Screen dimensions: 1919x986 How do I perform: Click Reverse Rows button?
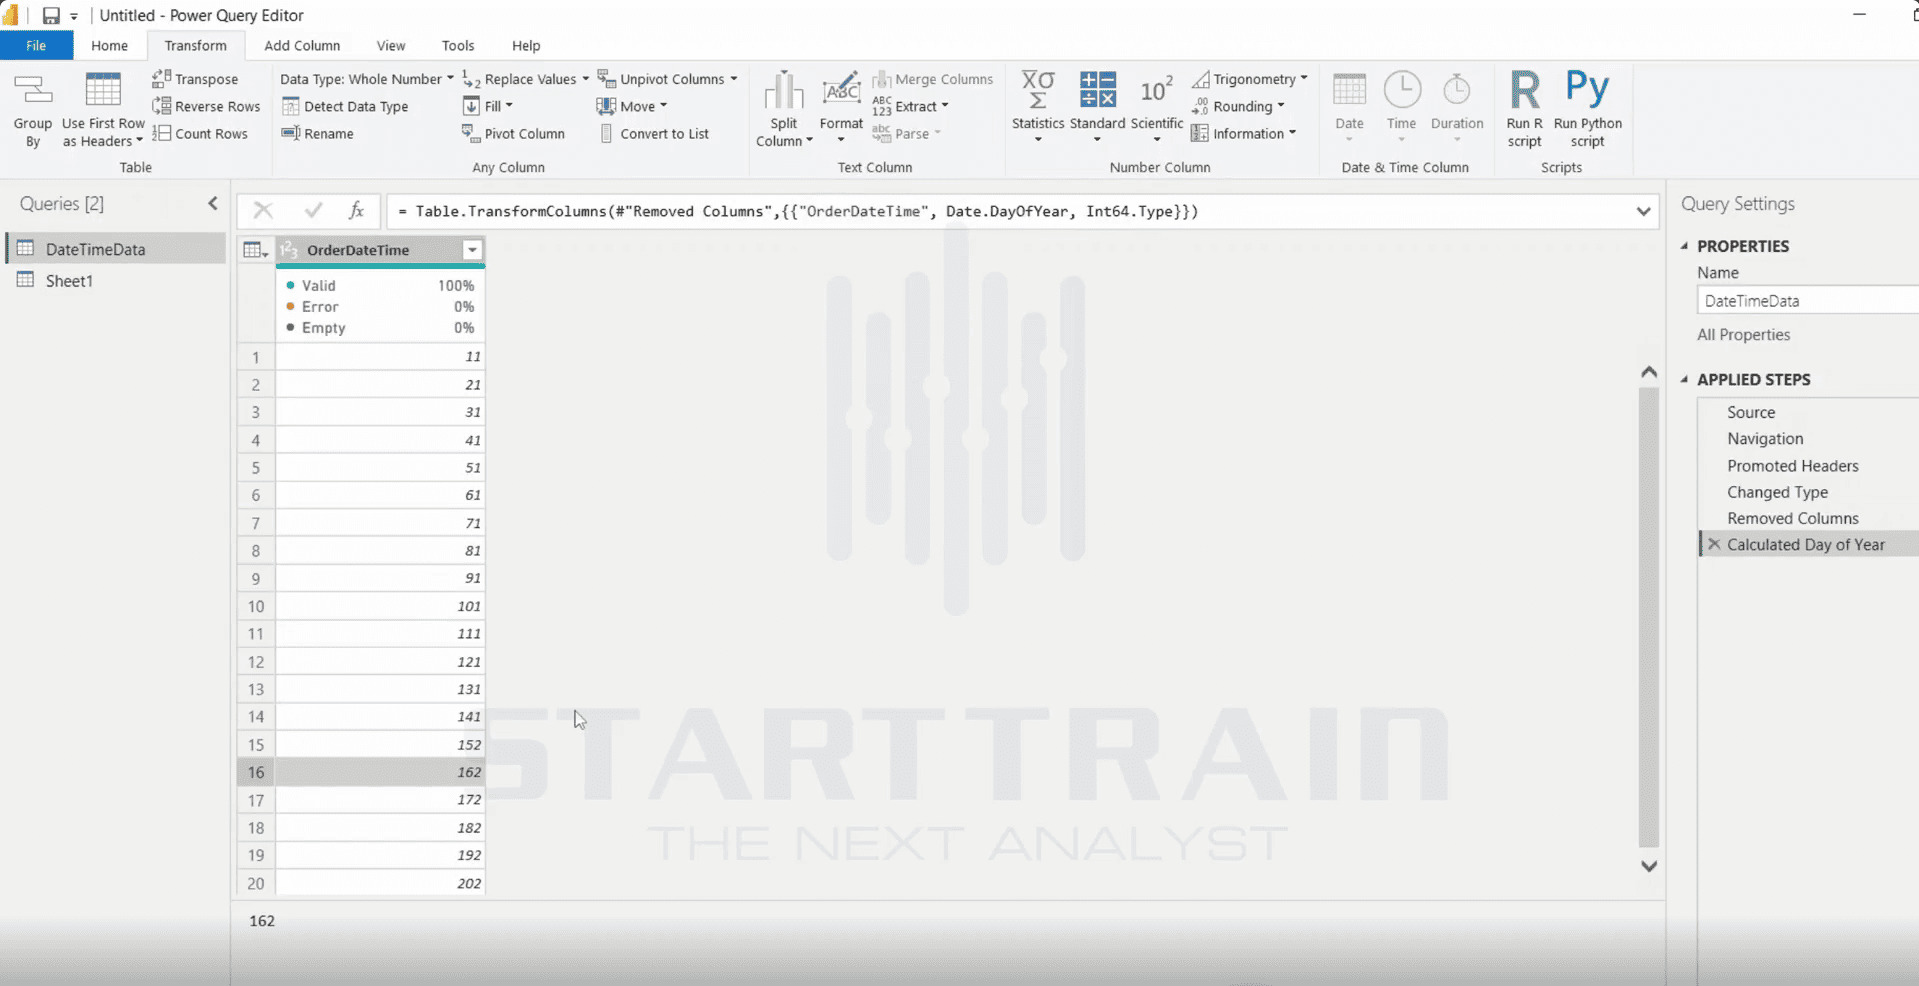click(206, 106)
